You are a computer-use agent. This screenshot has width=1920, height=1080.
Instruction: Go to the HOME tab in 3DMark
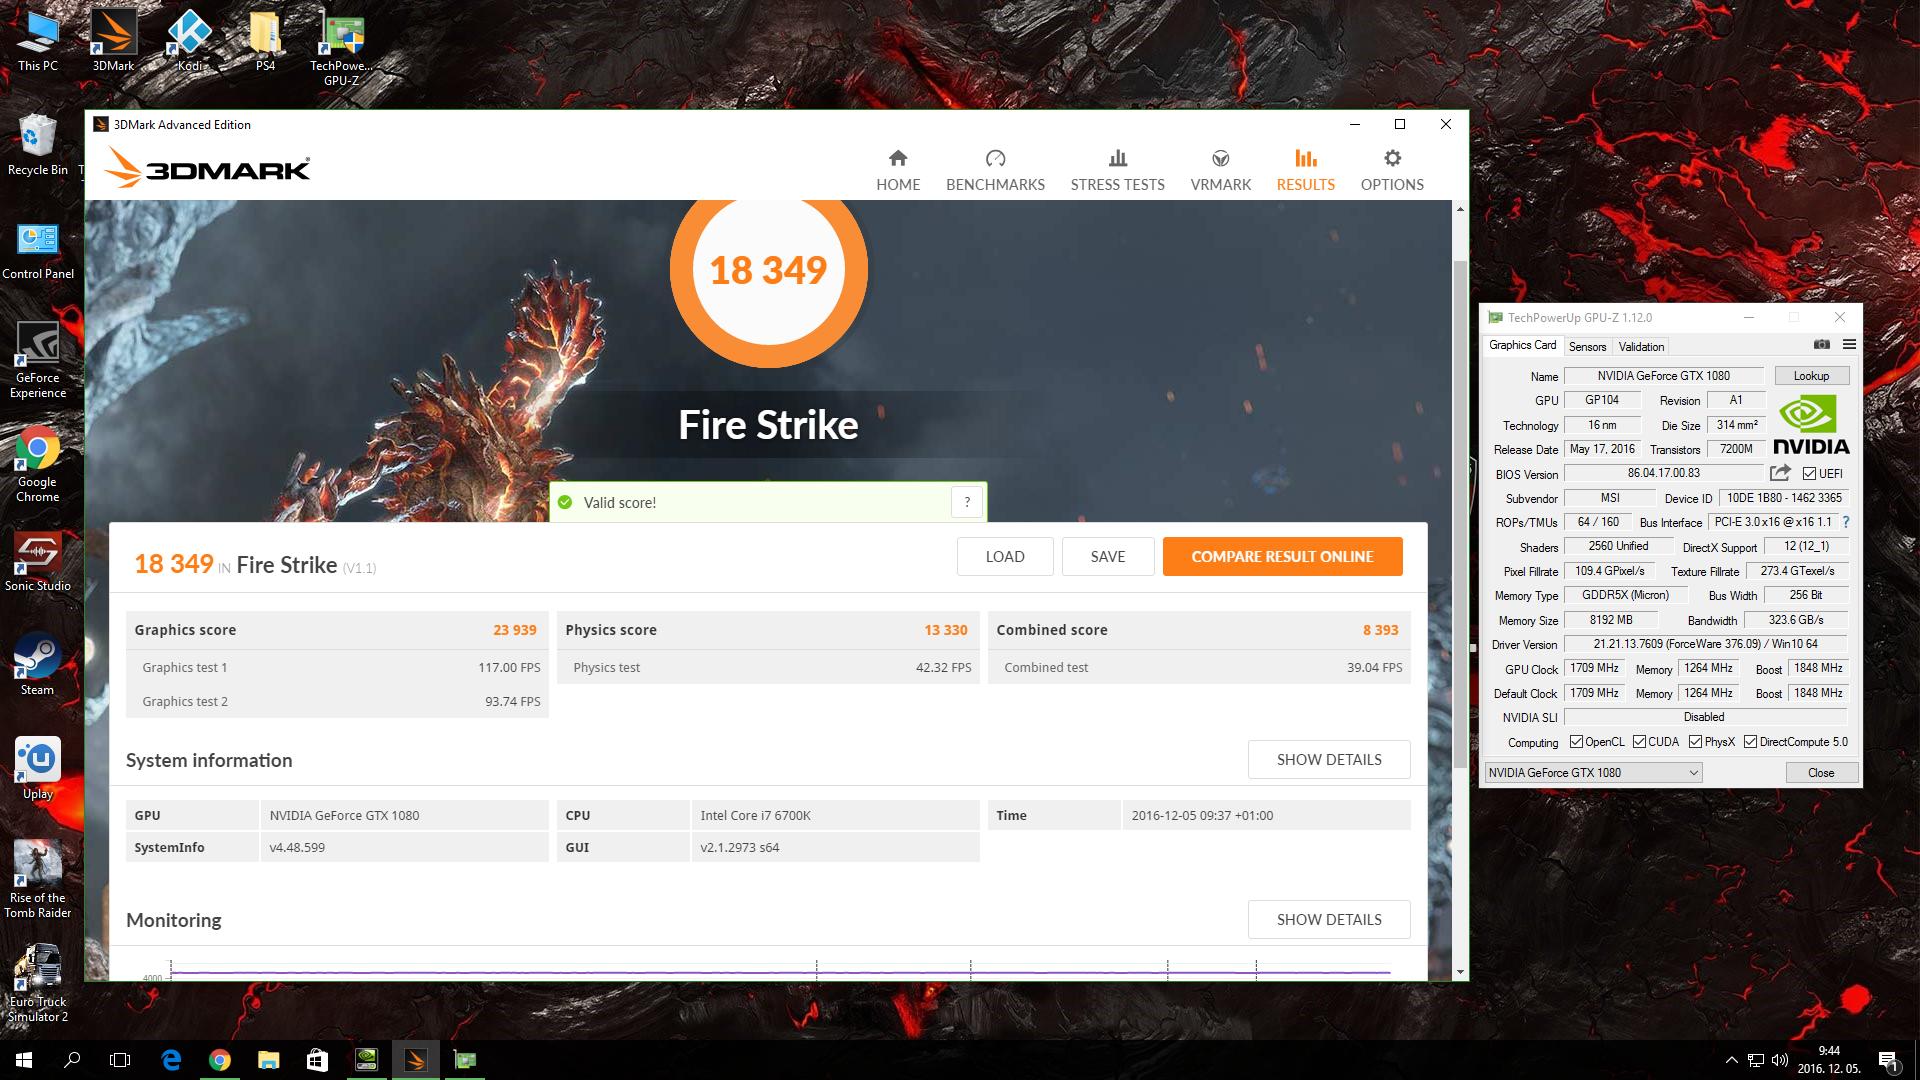[x=898, y=170]
